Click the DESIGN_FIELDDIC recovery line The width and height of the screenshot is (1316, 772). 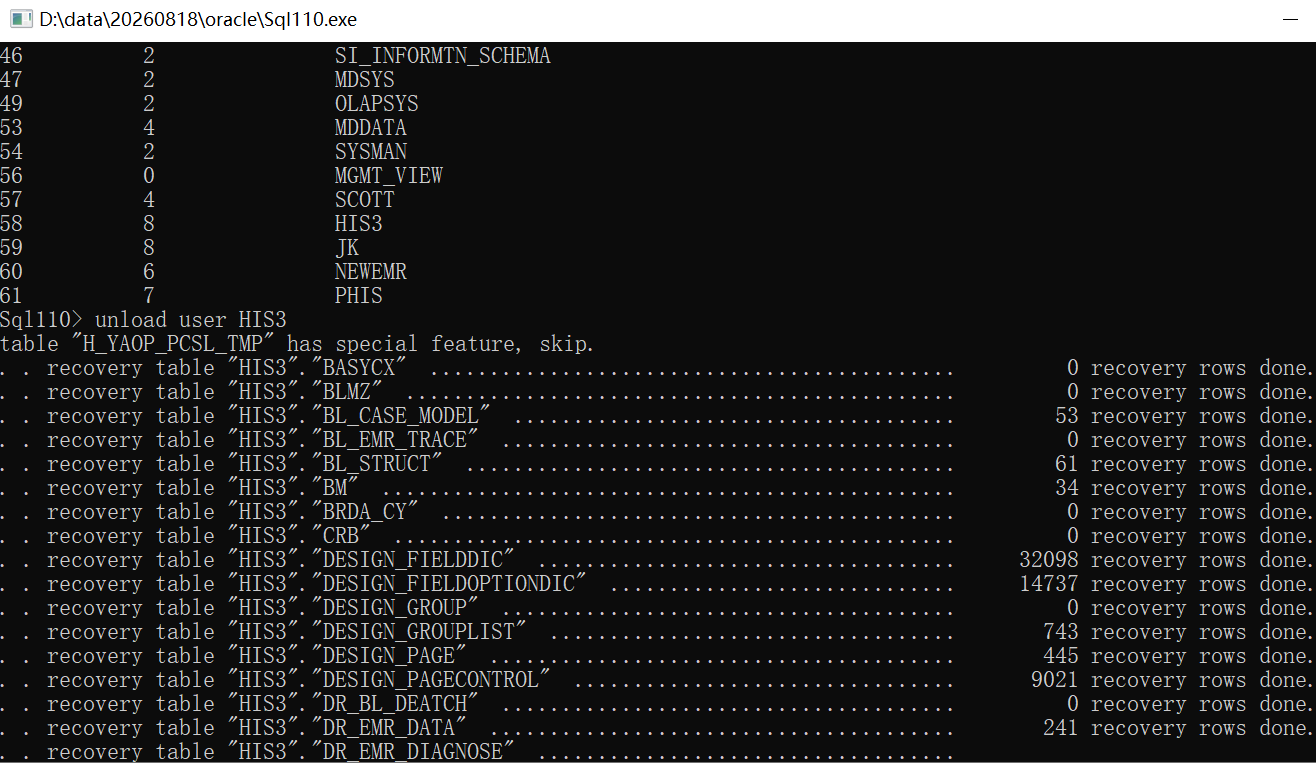(657, 560)
